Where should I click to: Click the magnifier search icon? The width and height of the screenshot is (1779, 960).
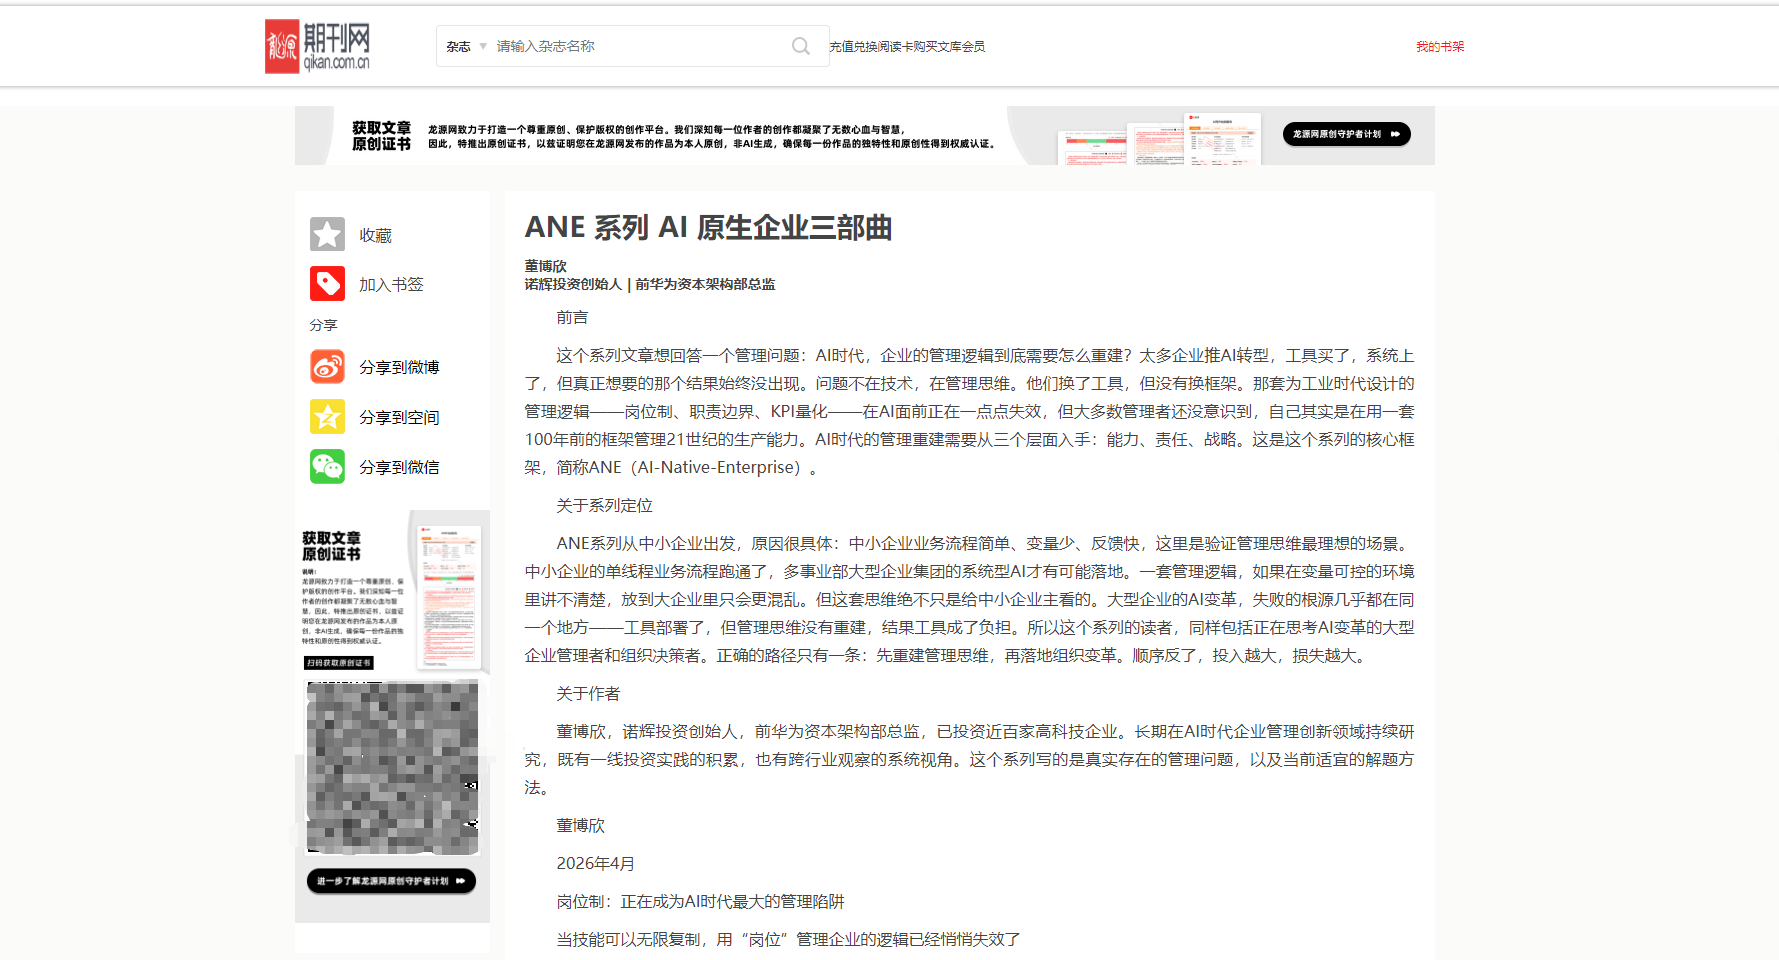(x=801, y=46)
